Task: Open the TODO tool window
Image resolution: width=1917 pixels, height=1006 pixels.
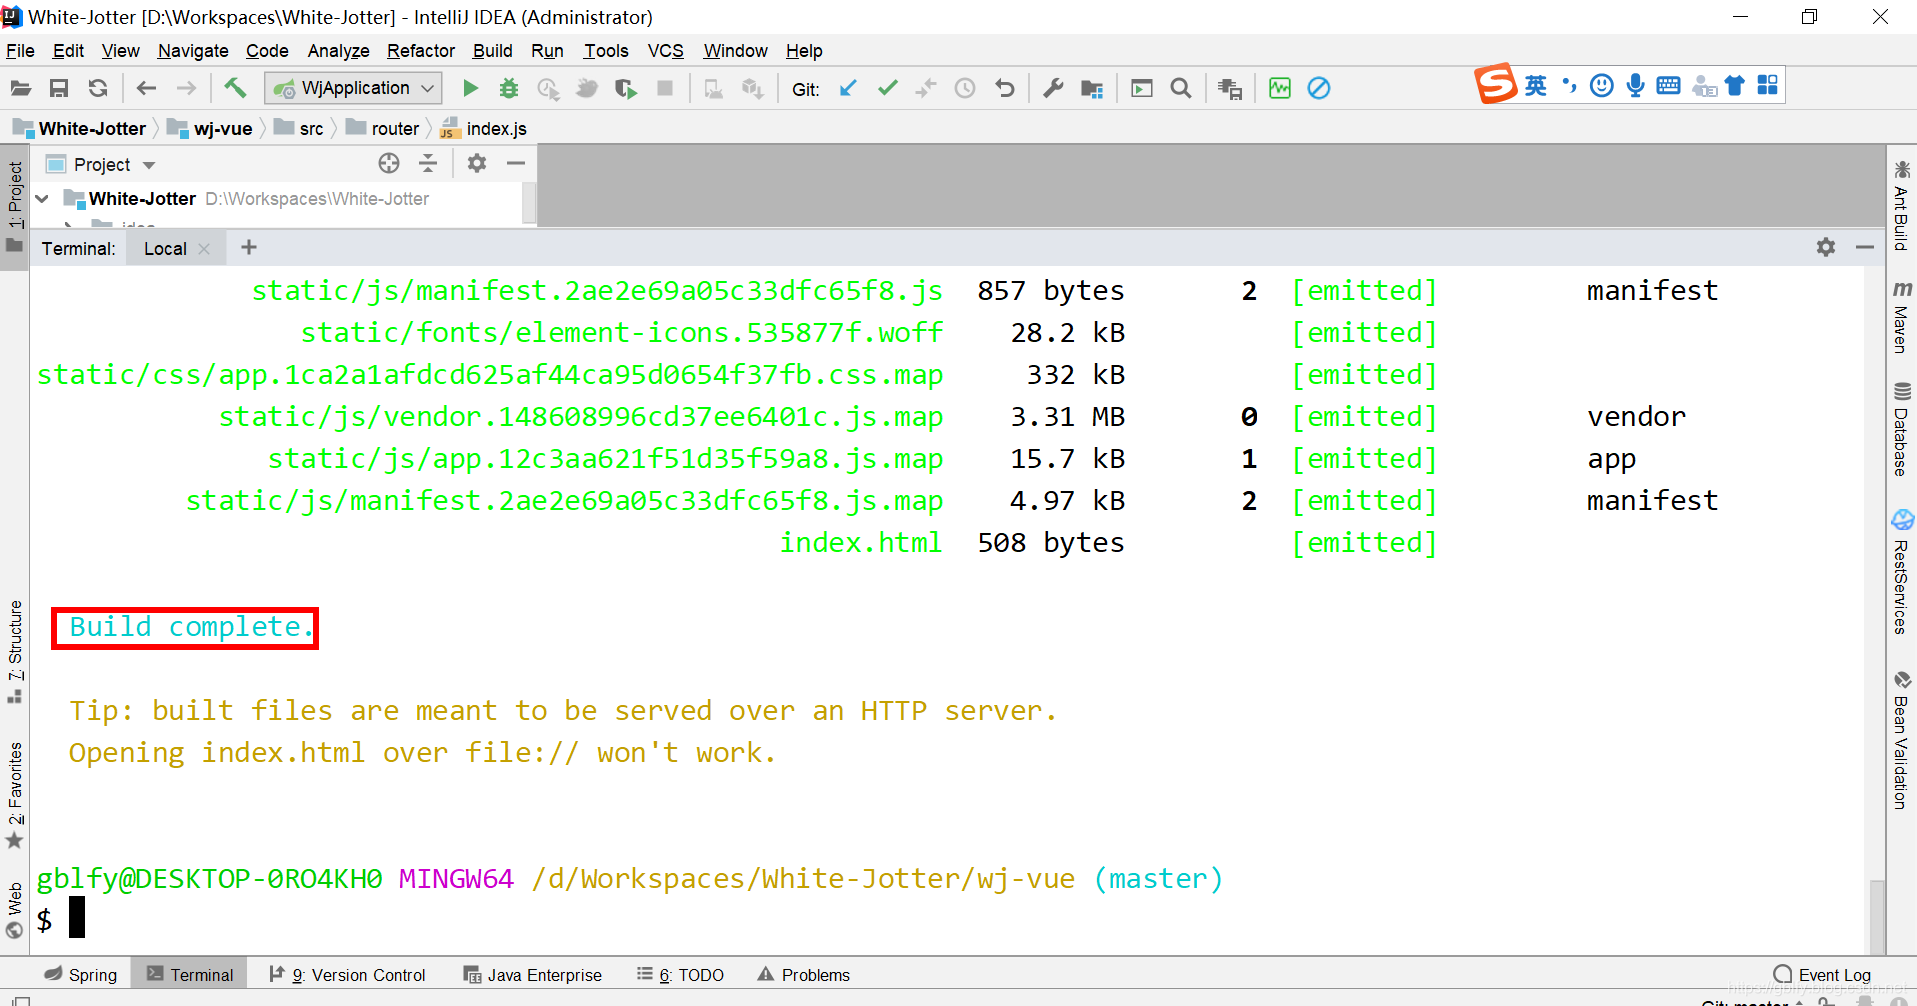Action: click(x=681, y=975)
